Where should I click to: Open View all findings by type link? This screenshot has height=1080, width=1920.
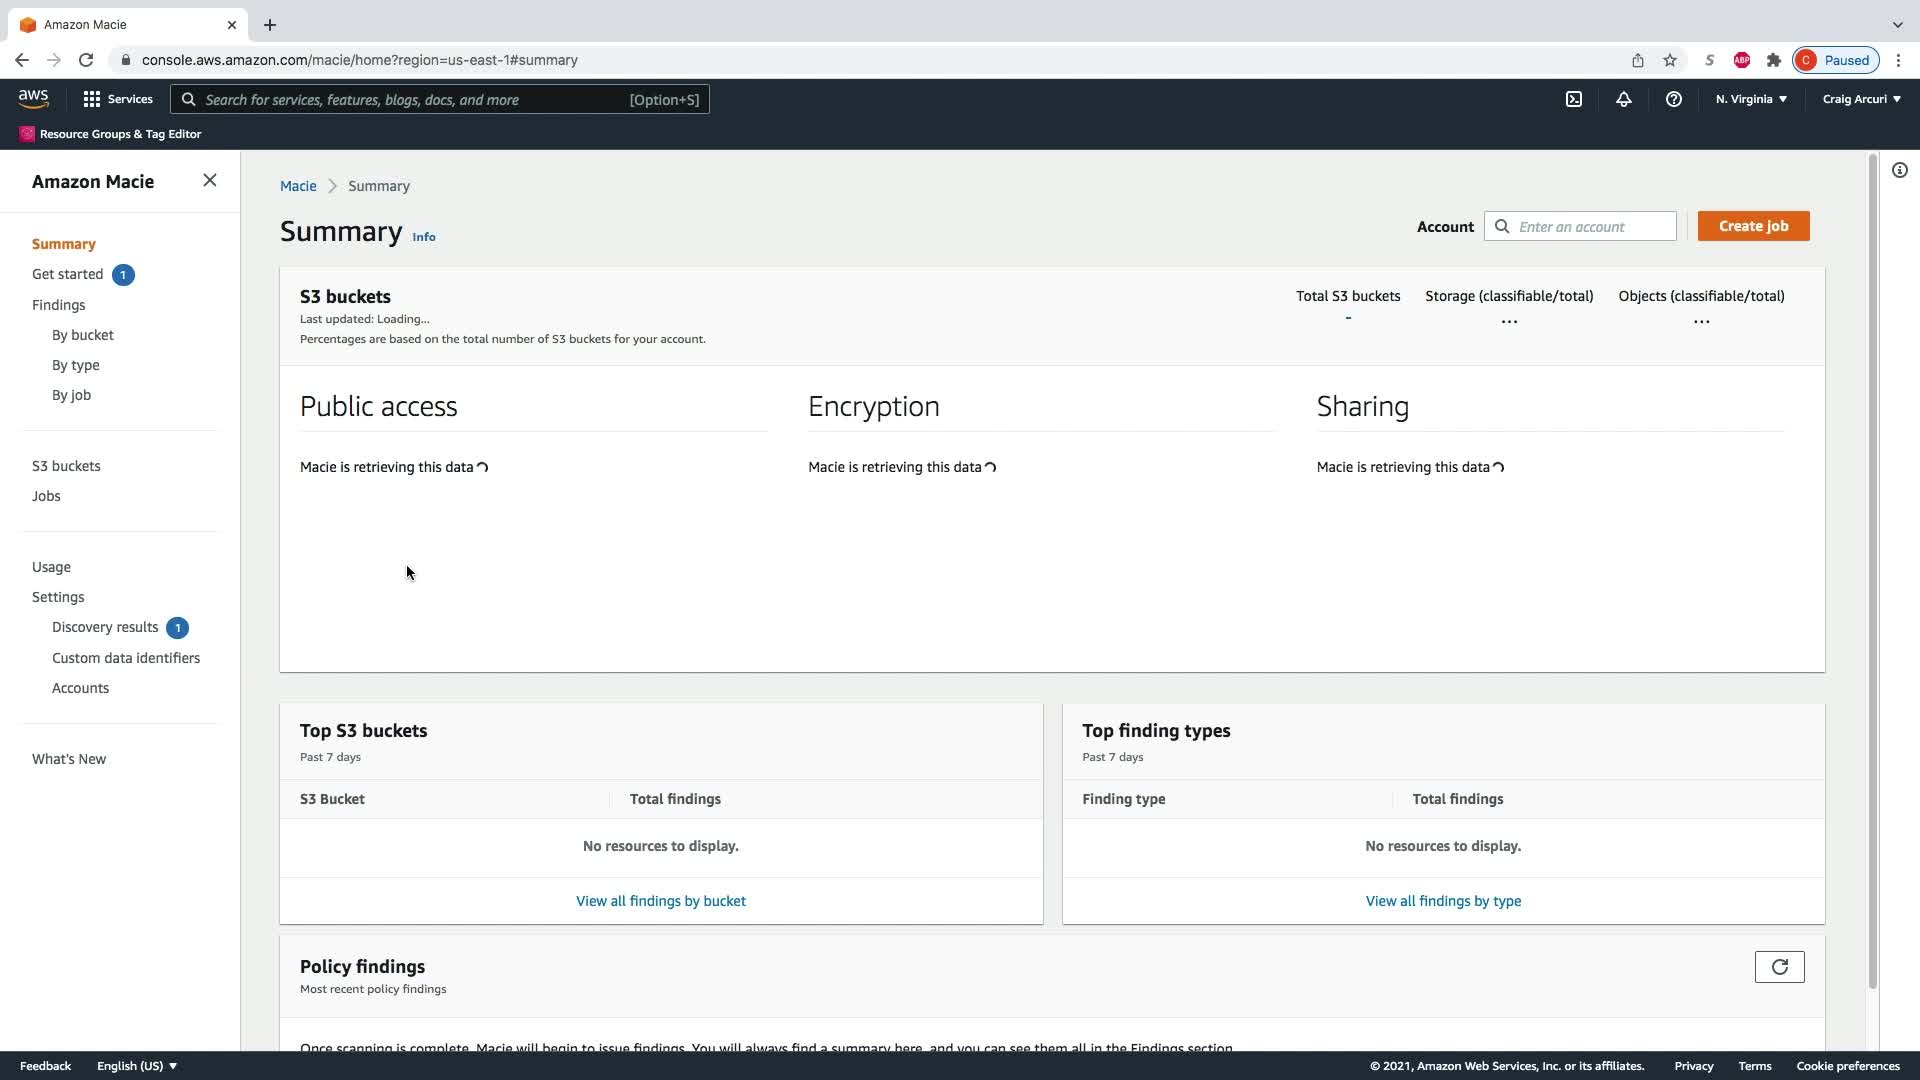click(1442, 901)
